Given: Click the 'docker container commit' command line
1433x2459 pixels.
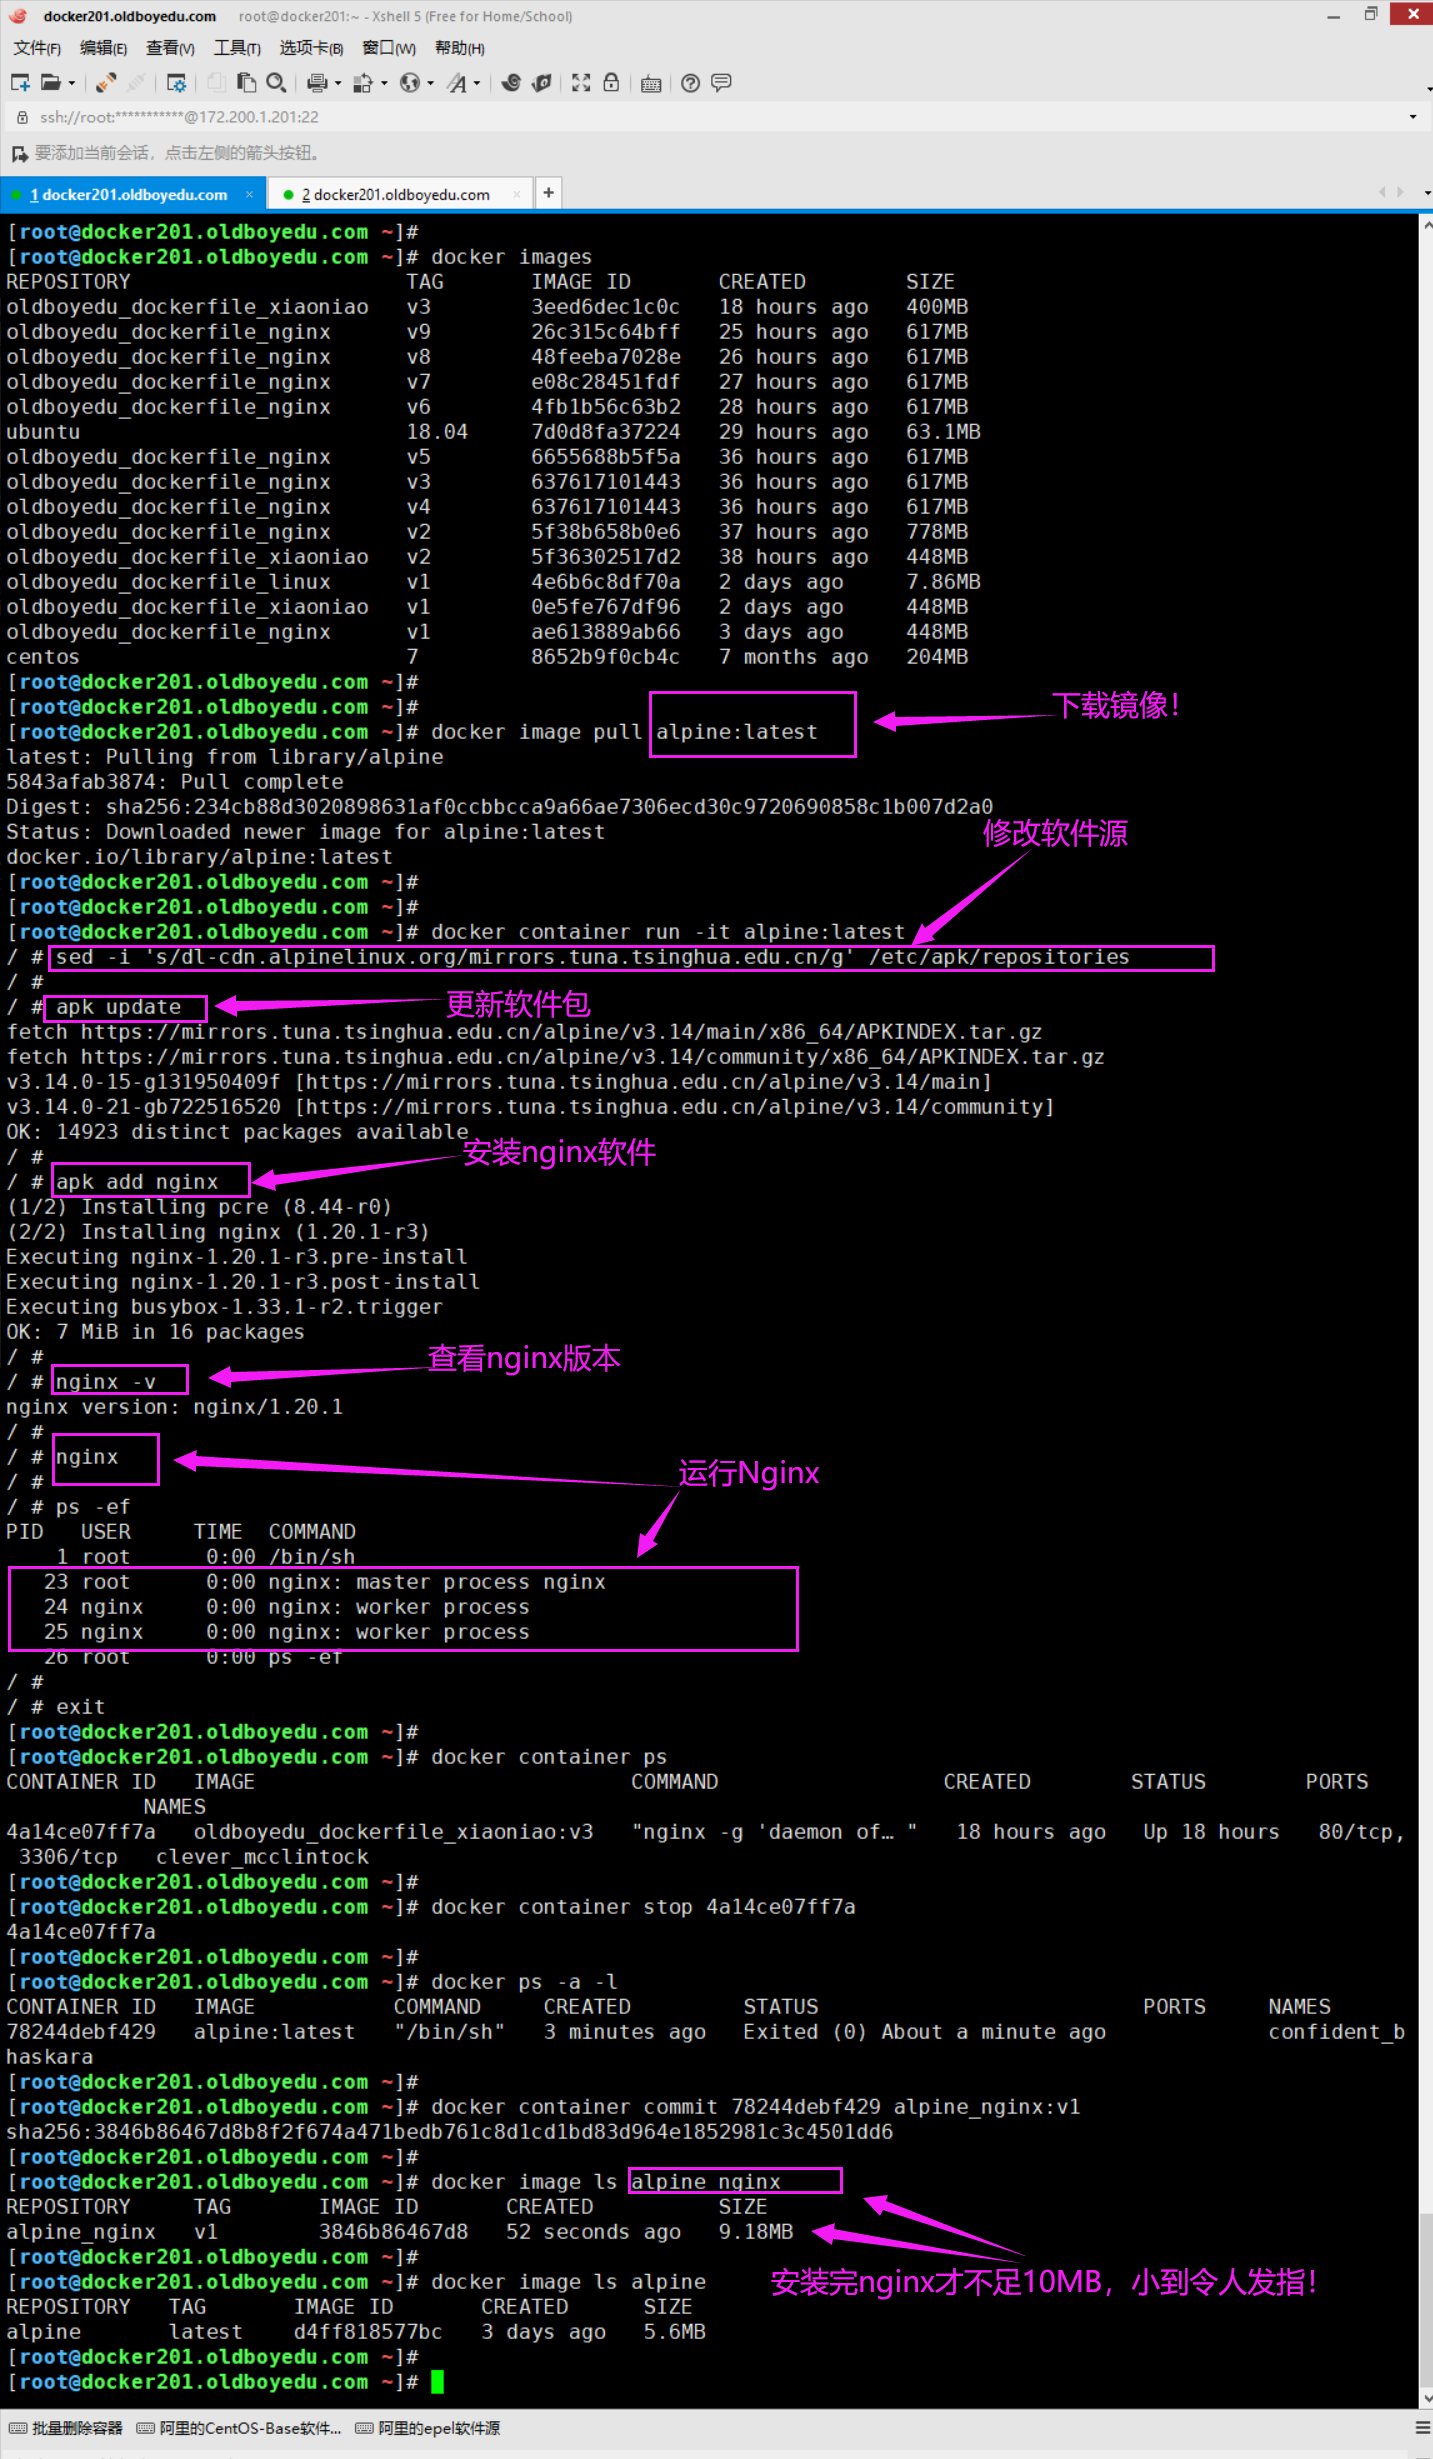Looking at the screenshot, I should [755, 2107].
